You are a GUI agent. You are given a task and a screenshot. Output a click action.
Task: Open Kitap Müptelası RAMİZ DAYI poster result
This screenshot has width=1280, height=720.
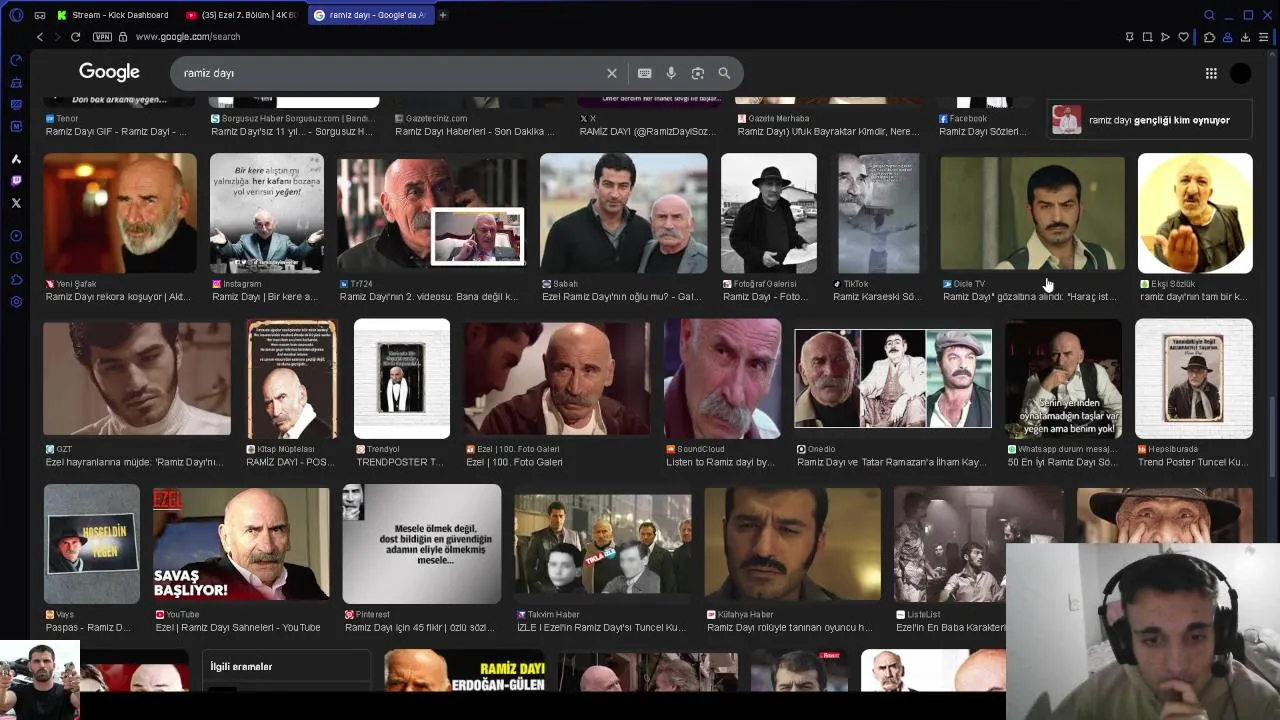(x=292, y=378)
